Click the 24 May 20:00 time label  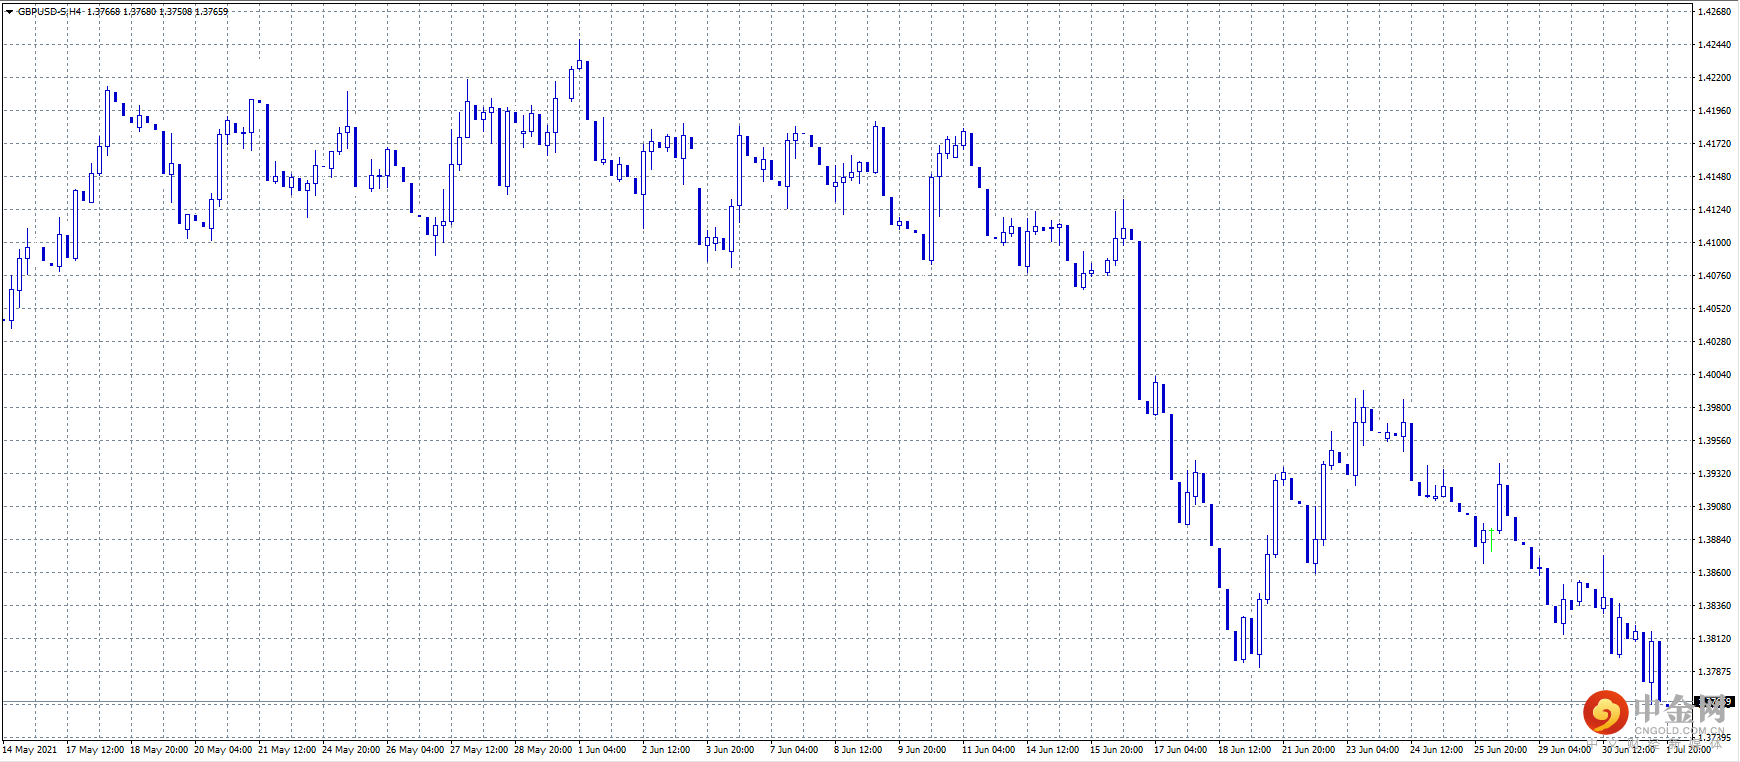point(351,750)
